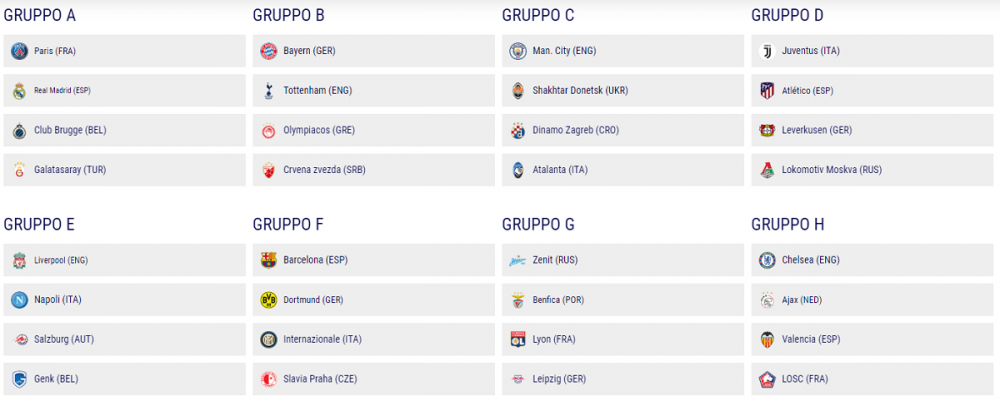
Task: Click the Bayern club logo
Action: click(268, 51)
